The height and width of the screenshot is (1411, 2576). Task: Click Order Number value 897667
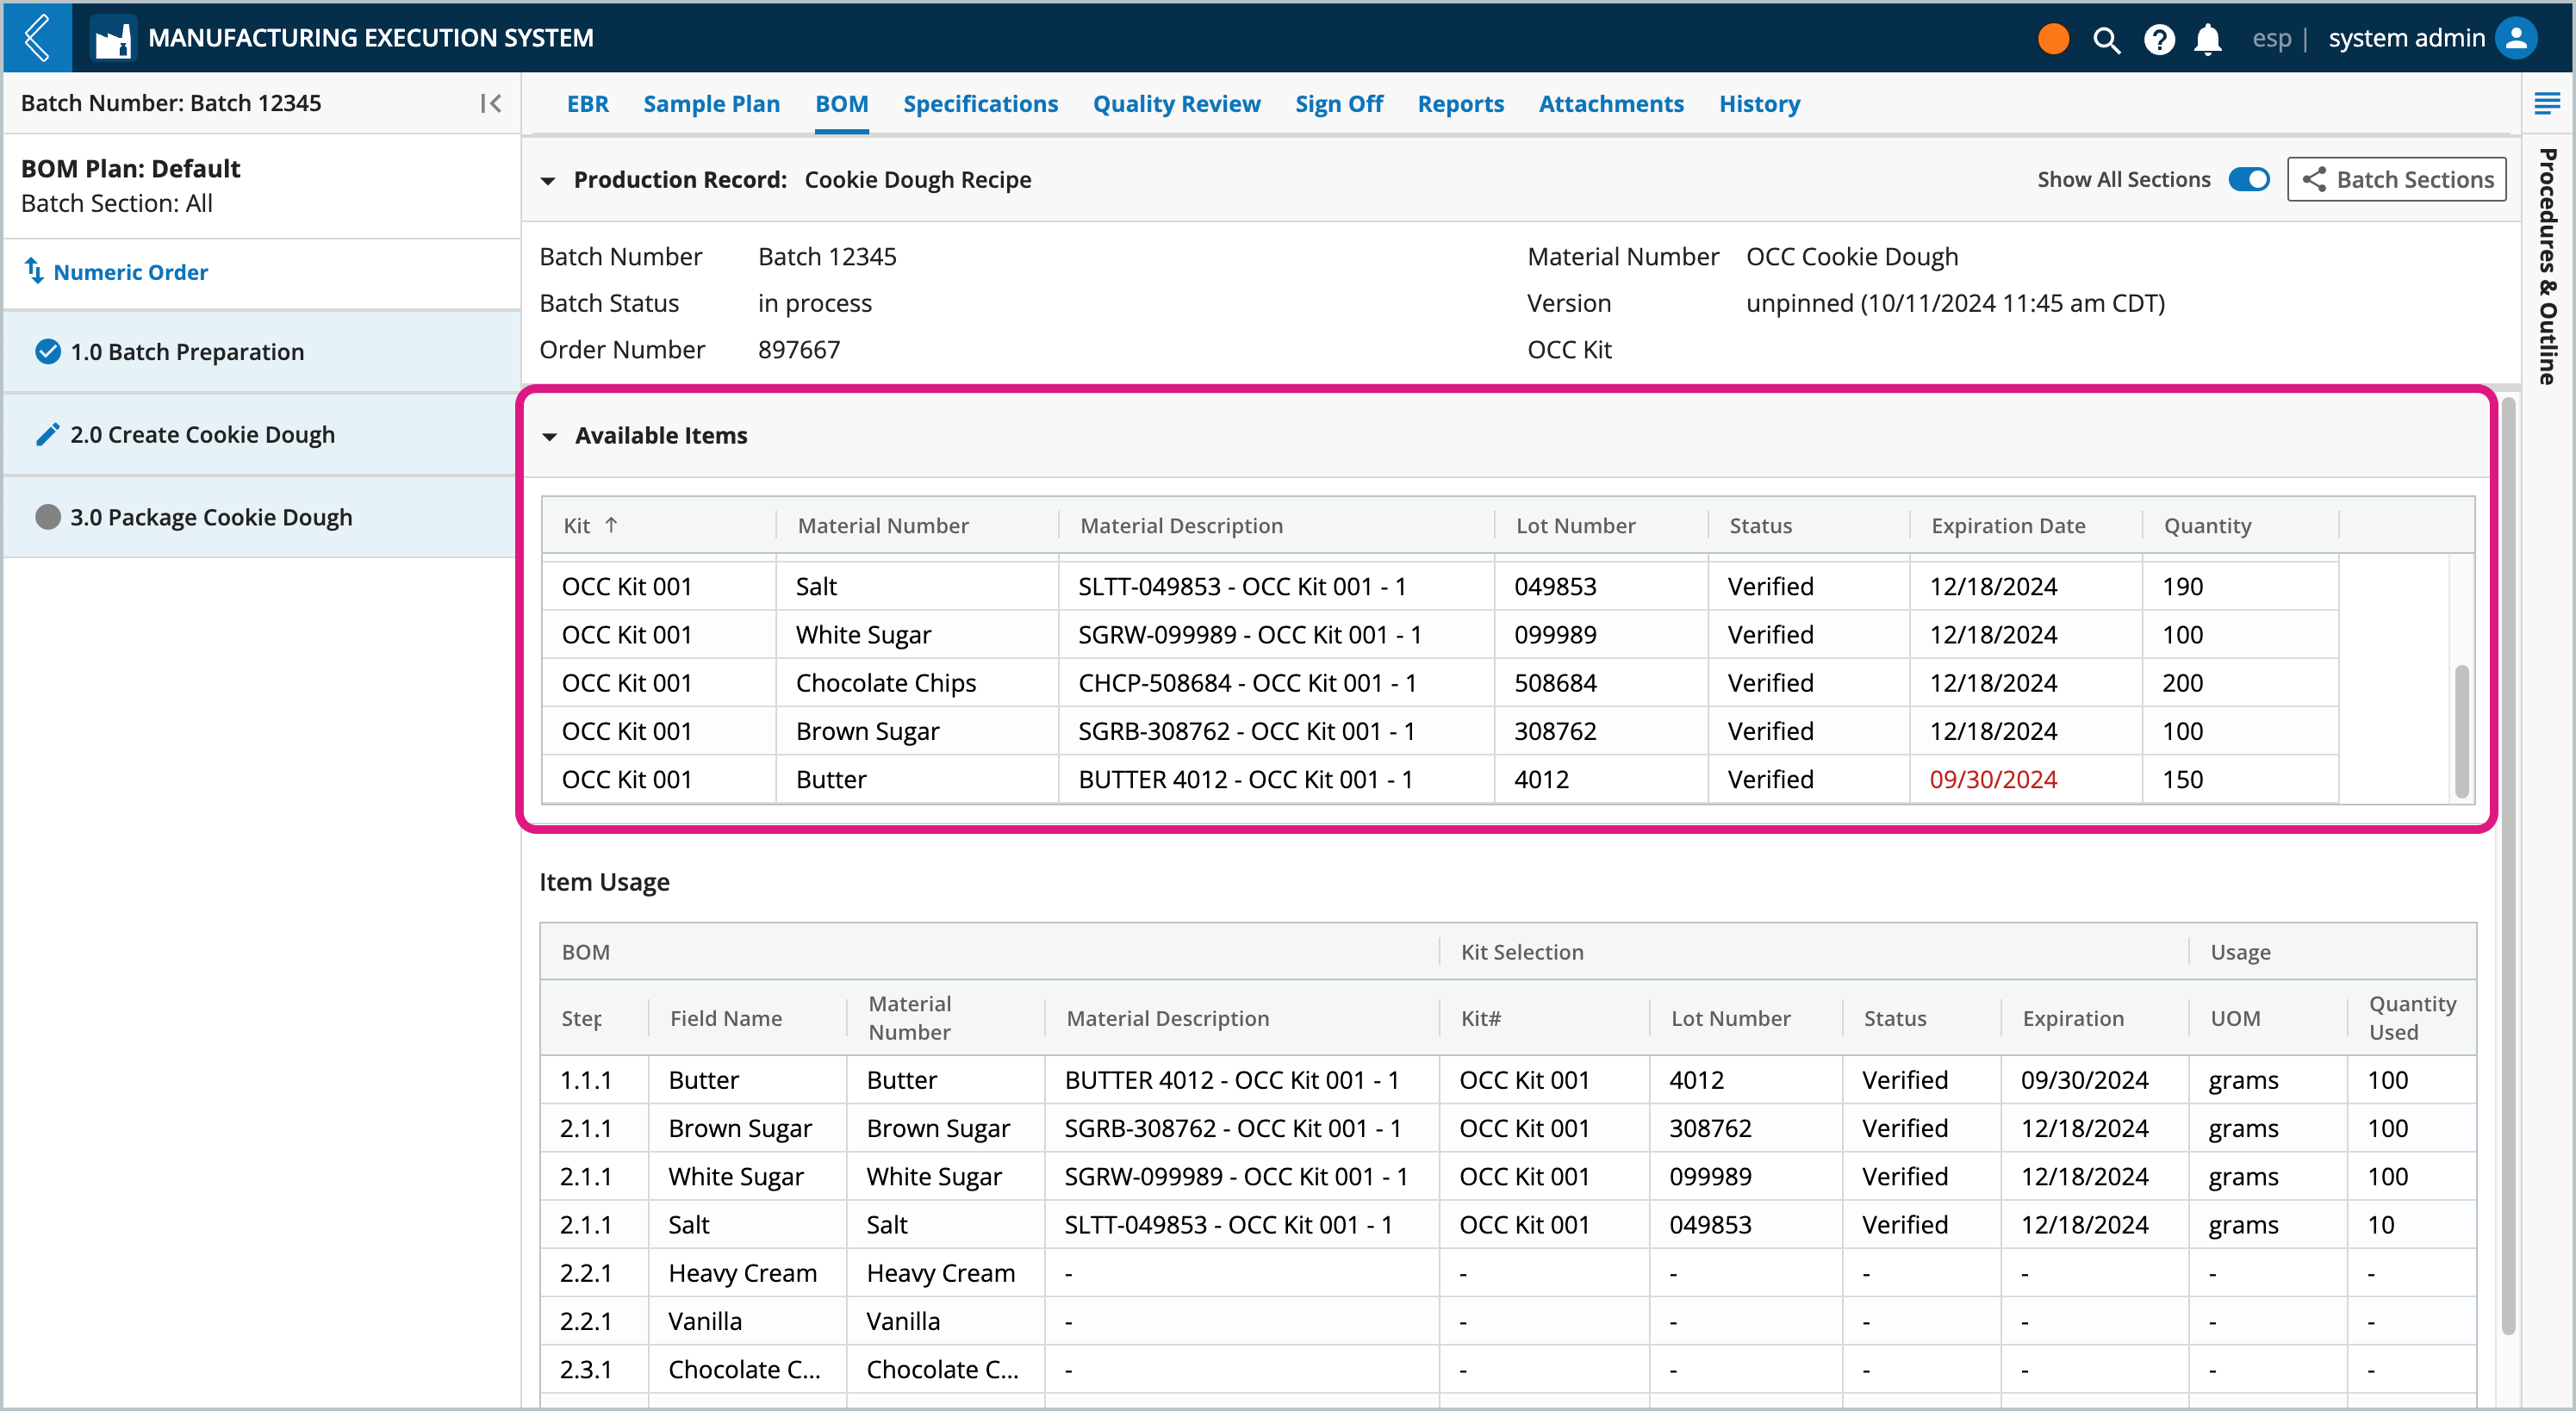coord(798,349)
